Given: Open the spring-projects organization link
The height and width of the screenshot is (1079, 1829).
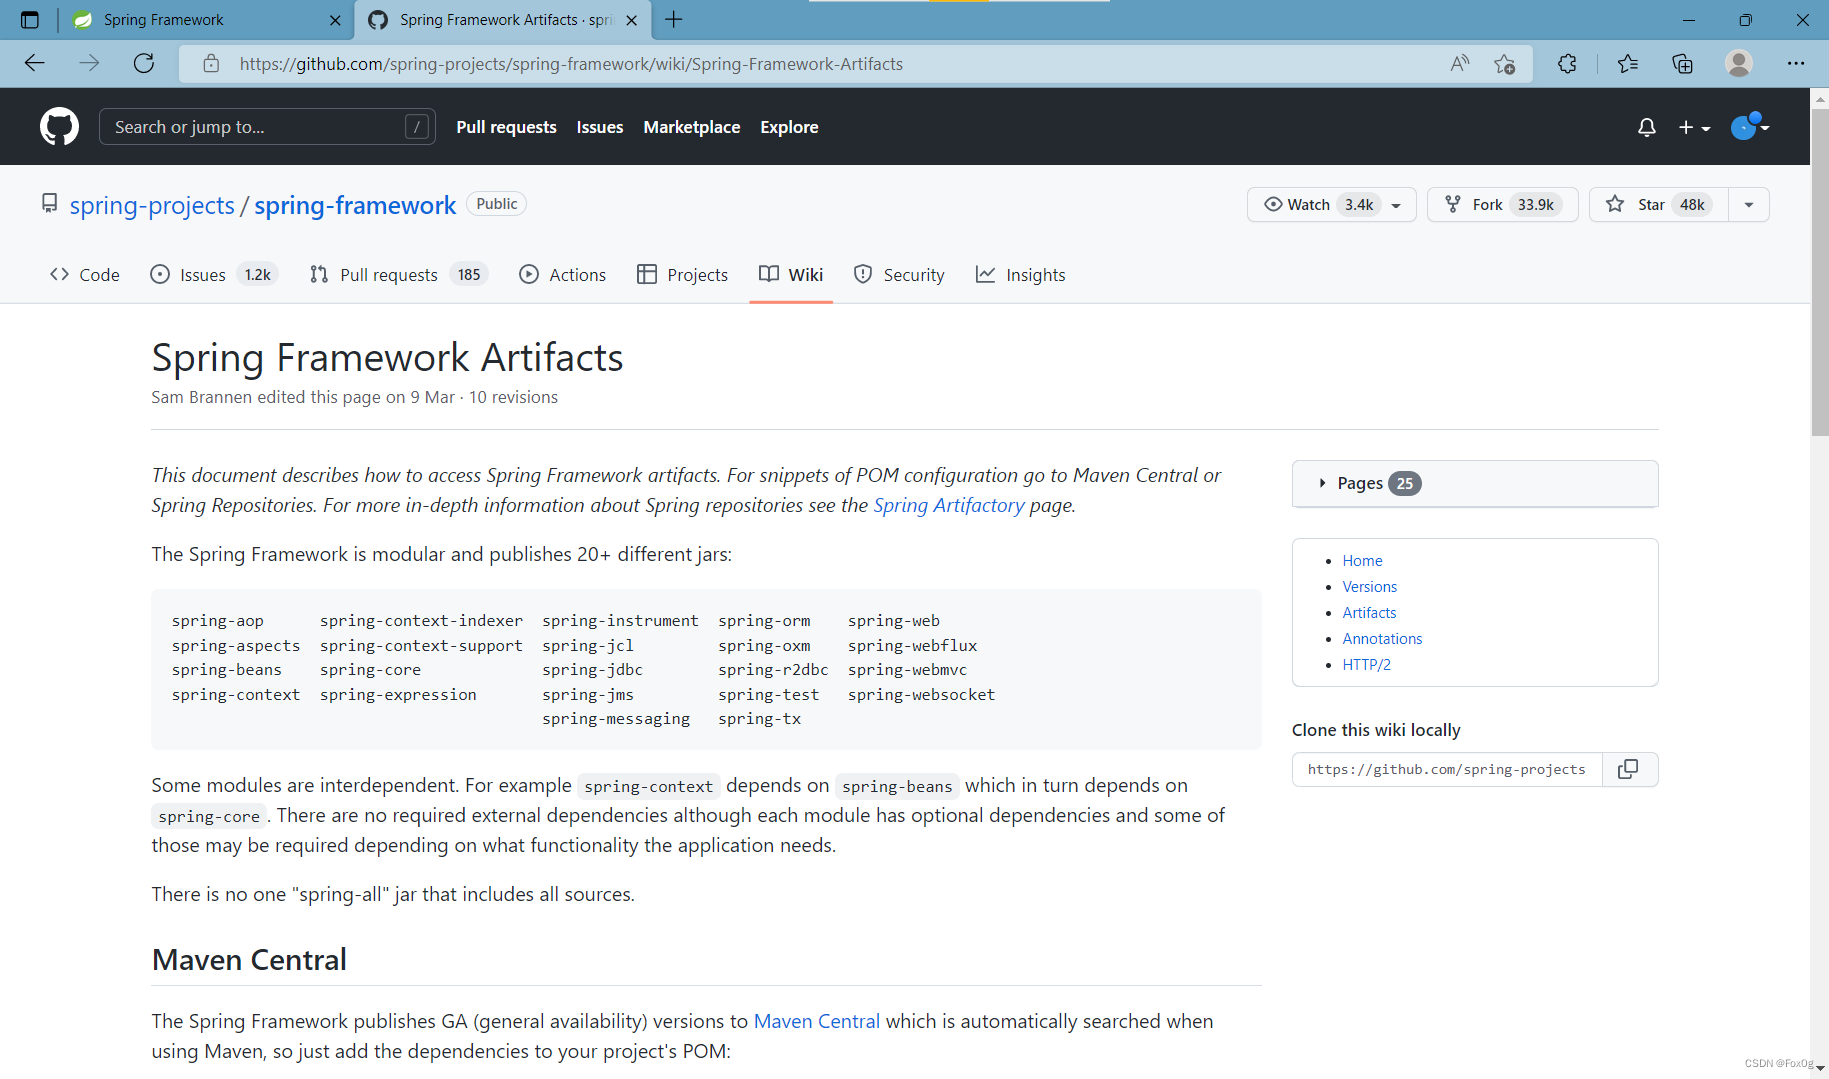Looking at the screenshot, I should click(x=152, y=205).
